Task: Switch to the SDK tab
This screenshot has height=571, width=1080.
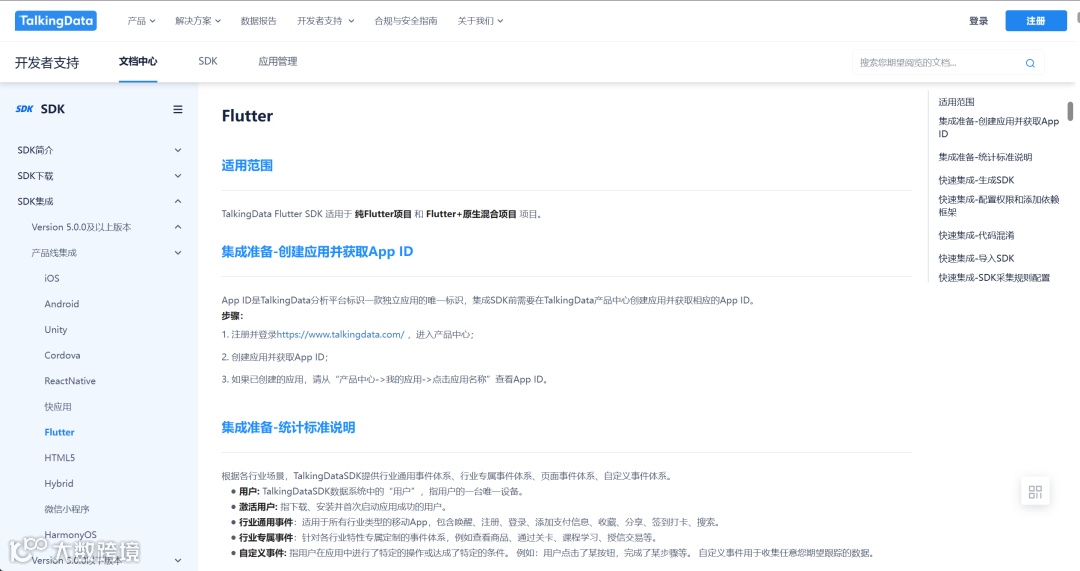Action: coord(207,61)
